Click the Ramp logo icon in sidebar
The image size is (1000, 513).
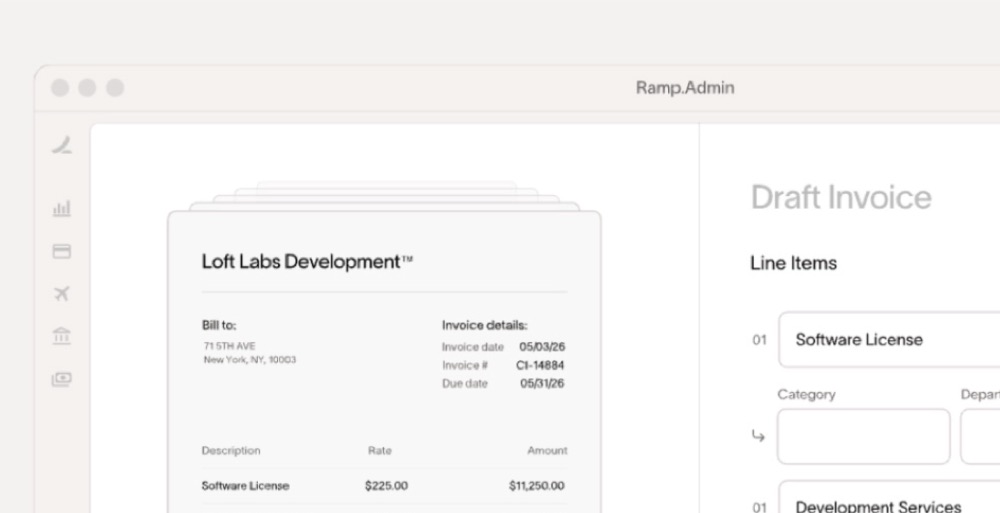(x=62, y=145)
